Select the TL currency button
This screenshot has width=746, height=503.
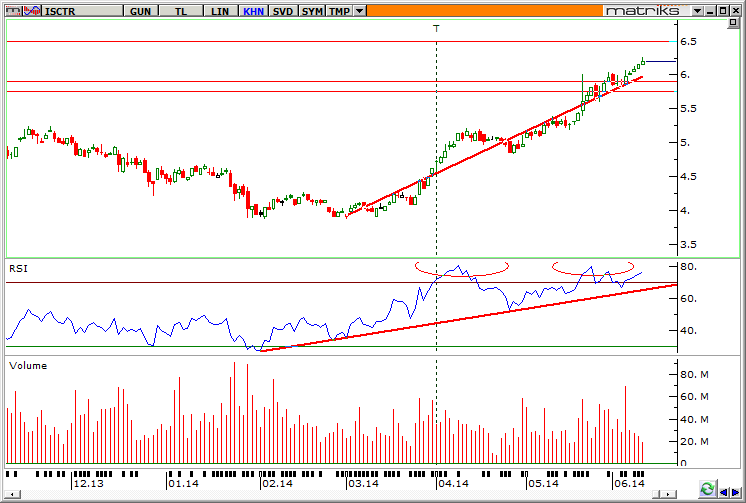coord(181,10)
